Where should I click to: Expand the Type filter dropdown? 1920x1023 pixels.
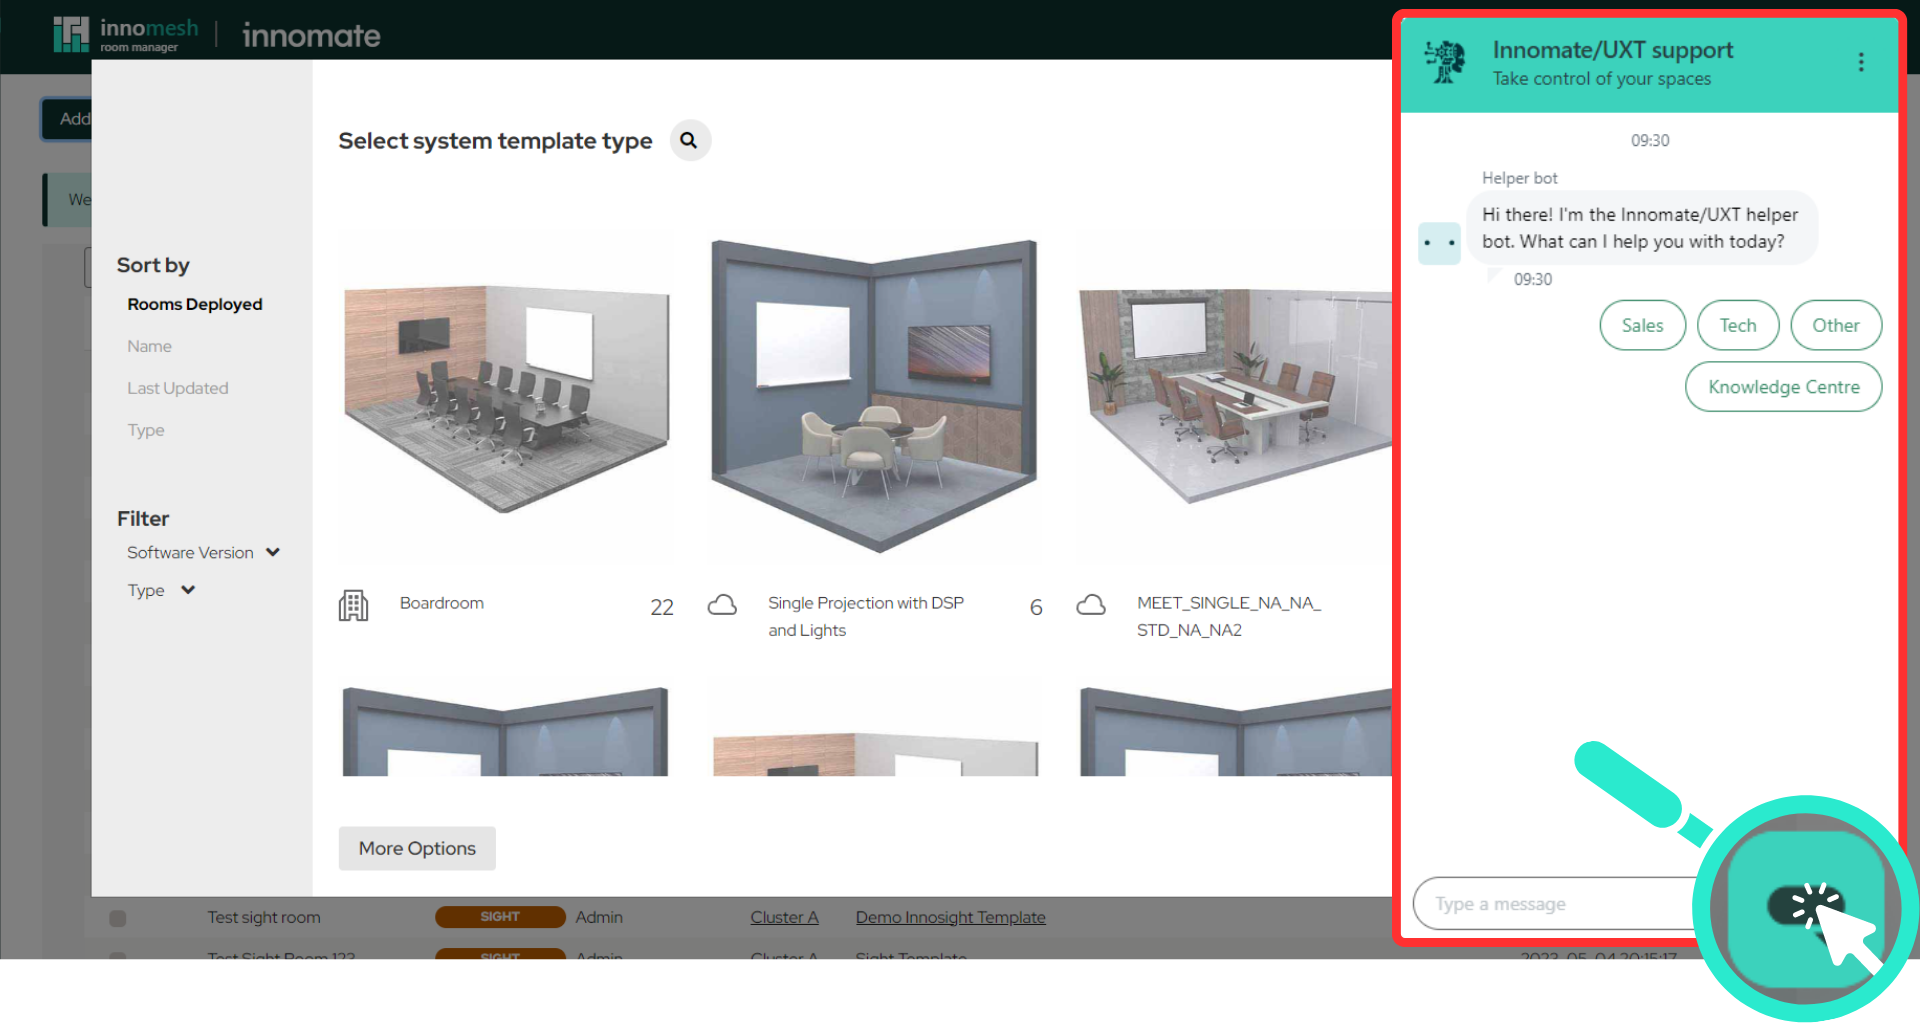pos(161,591)
